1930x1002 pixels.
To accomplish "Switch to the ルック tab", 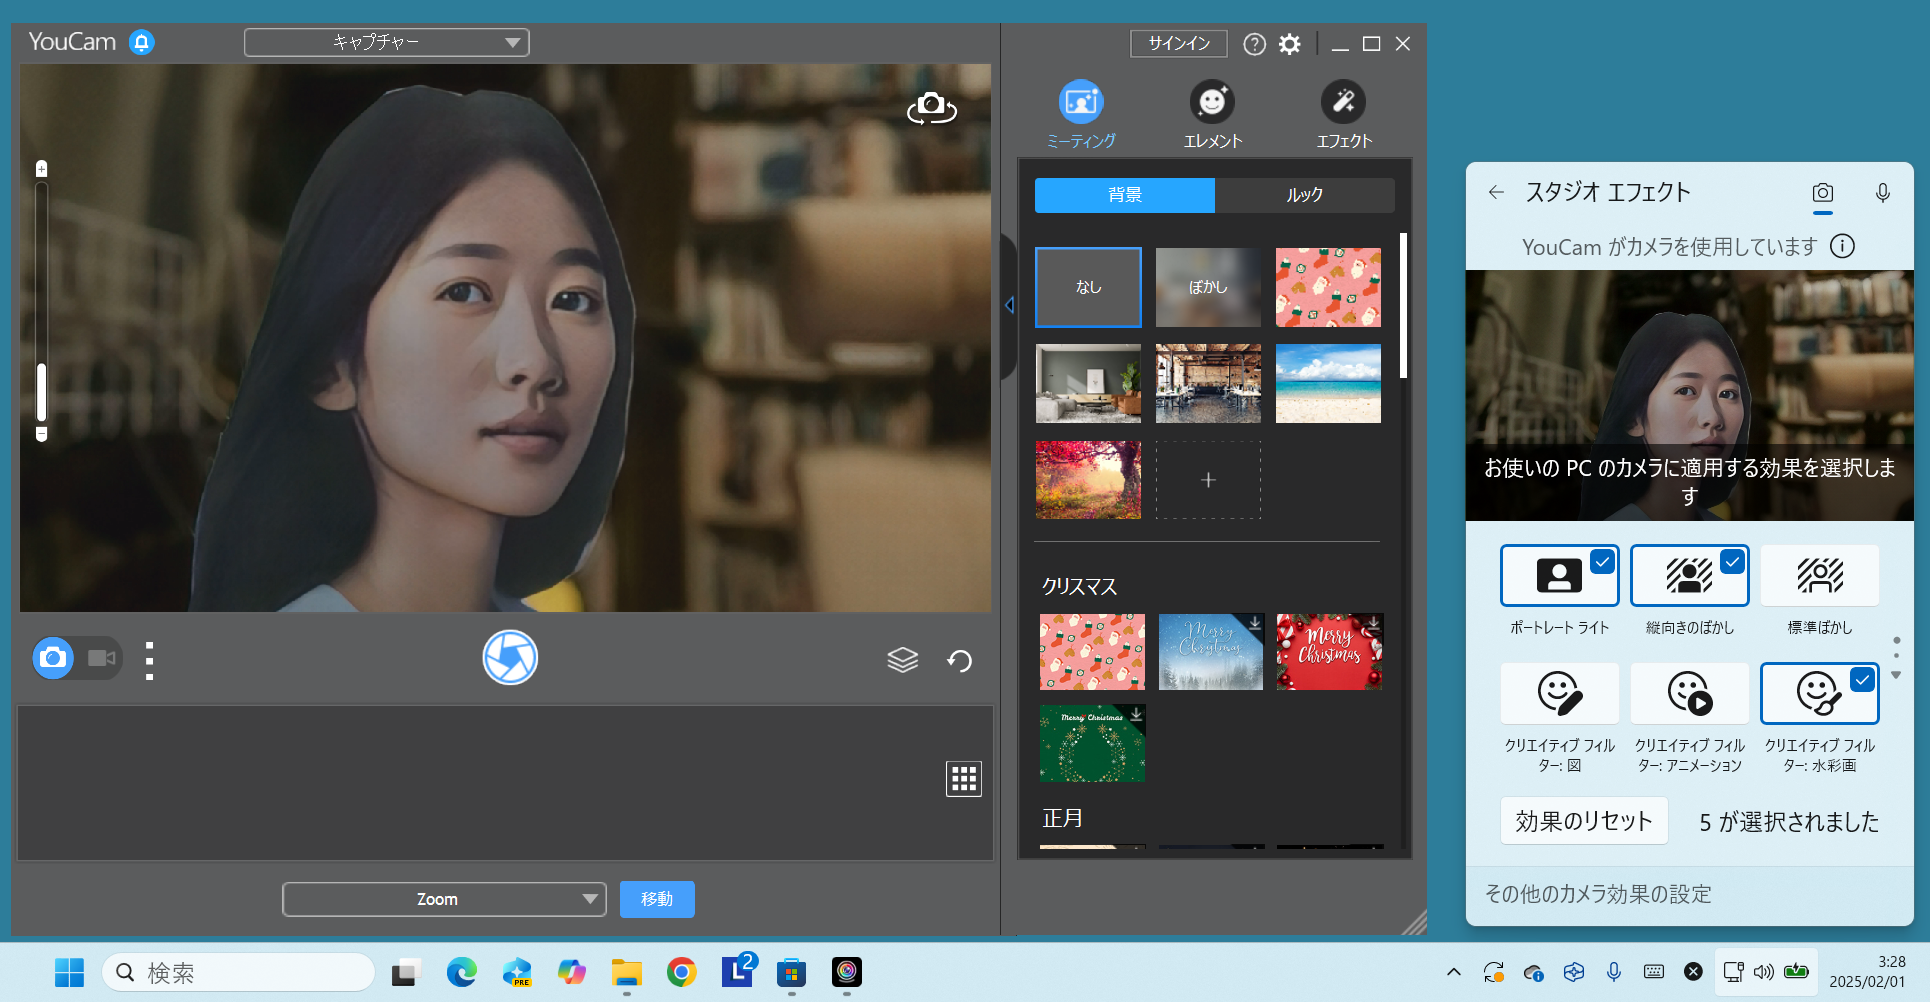I will click(x=1304, y=195).
